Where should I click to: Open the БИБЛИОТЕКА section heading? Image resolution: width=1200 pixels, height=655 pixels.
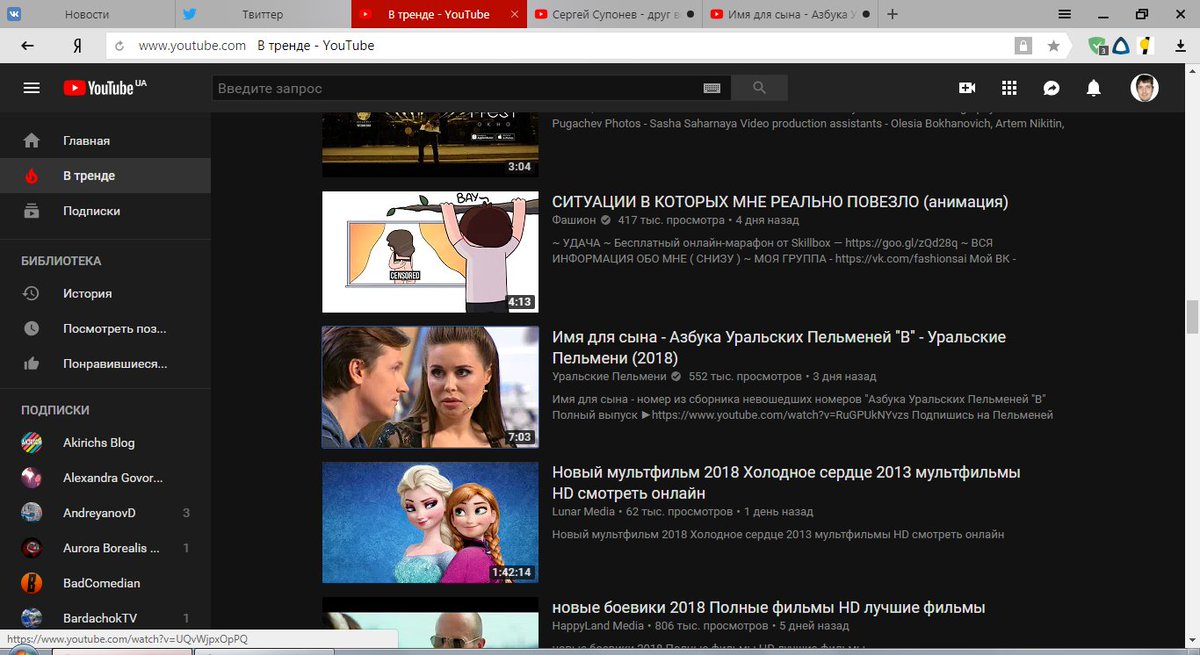click(61, 261)
